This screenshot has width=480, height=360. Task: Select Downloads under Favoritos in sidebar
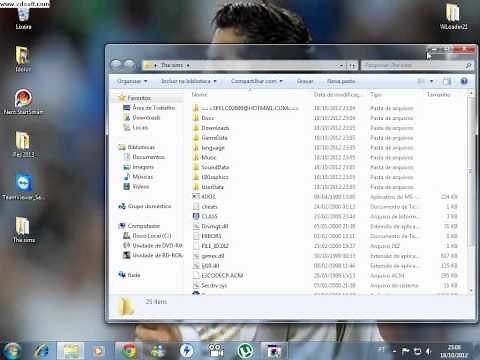pyautogui.click(x=142, y=118)
